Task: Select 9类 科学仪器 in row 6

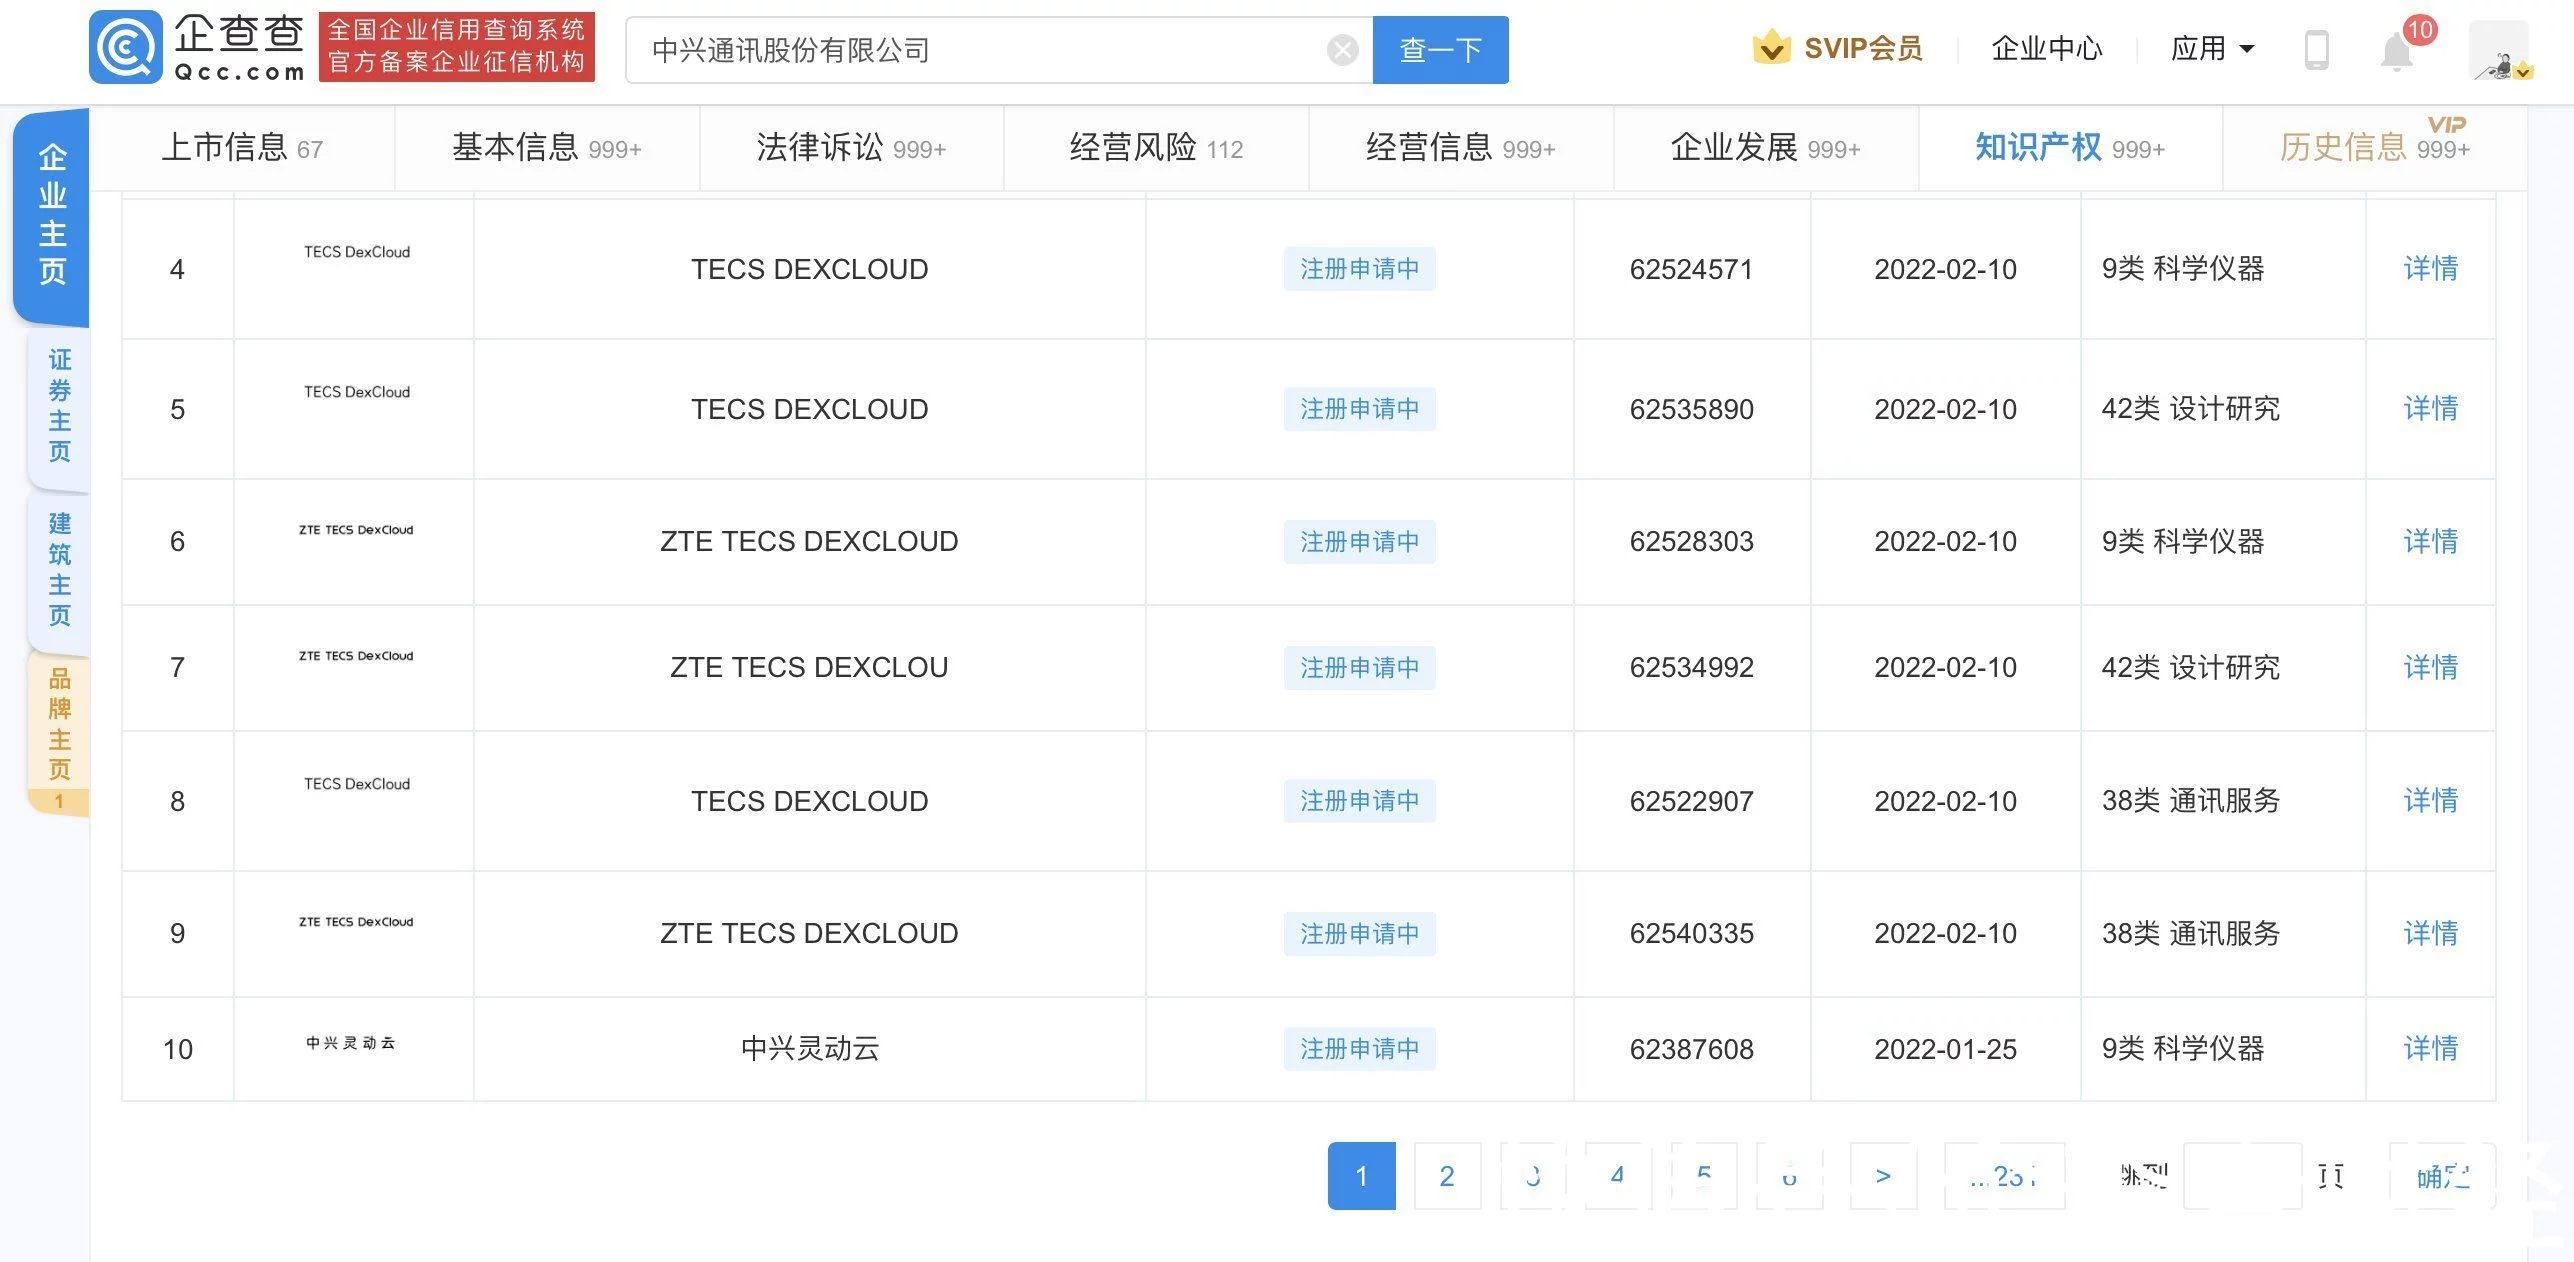Action: click(x=2183, y=542)
